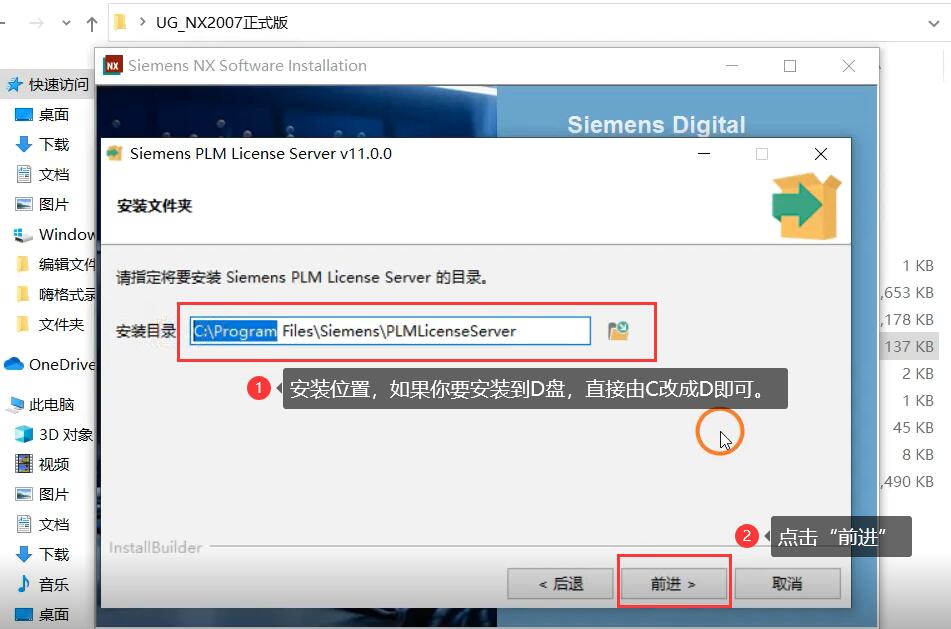Minimize the Siemens PLM License Server dialog
This screenshot has width=951, height=629.
click(x=704, y=154)
